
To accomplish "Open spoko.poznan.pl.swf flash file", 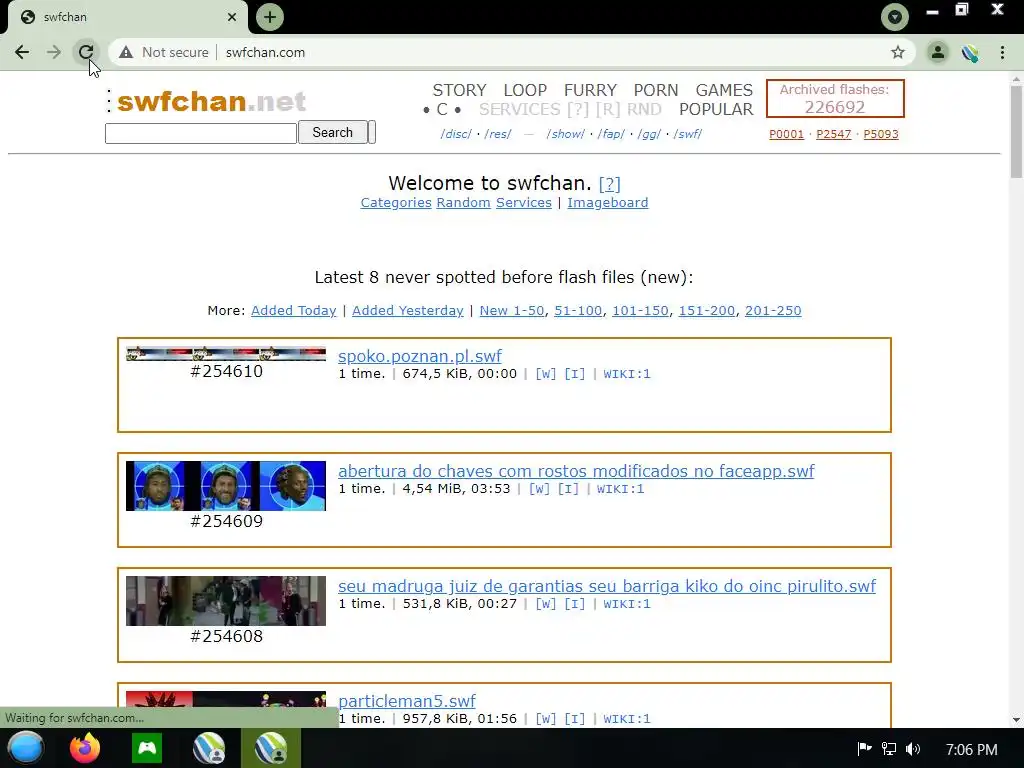I will point(420,356).
